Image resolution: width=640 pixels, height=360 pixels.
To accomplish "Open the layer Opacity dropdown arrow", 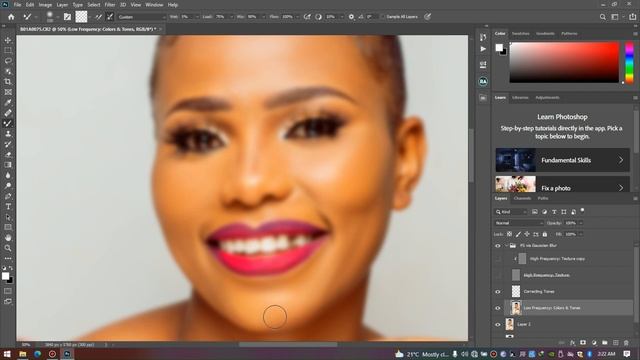I will tap(581, 223).
